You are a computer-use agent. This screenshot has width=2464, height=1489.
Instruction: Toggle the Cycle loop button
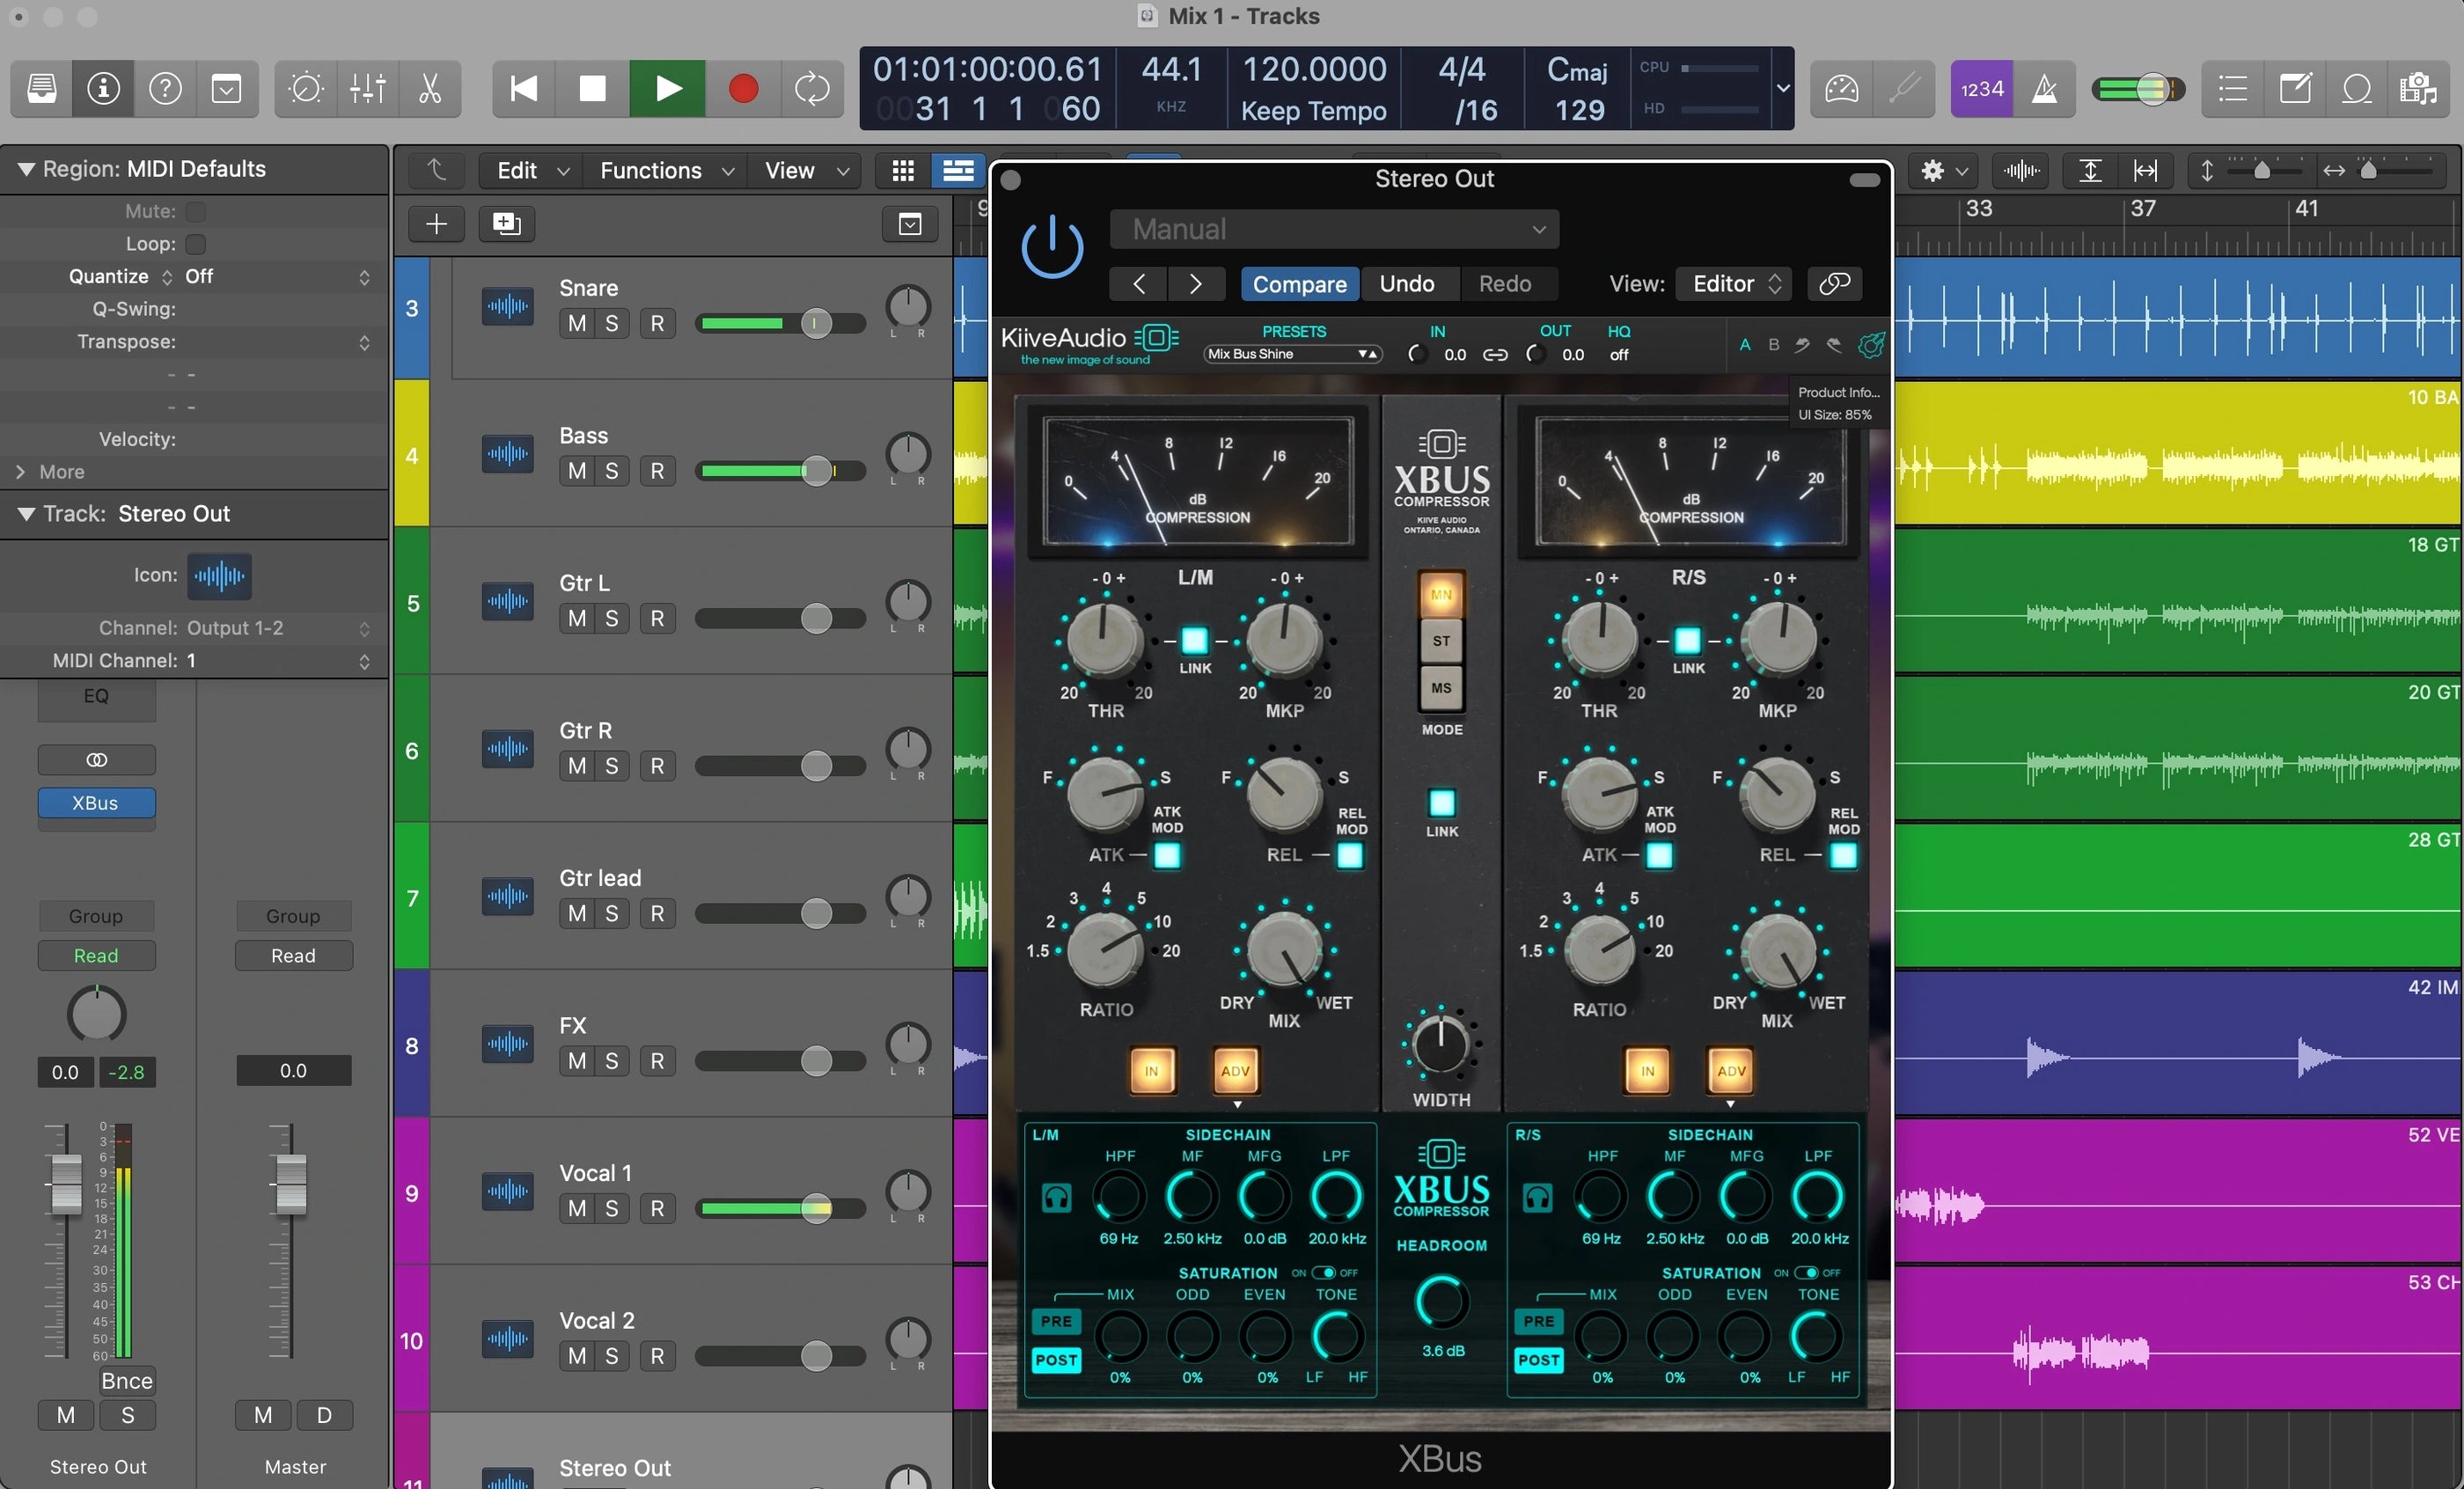811,89
